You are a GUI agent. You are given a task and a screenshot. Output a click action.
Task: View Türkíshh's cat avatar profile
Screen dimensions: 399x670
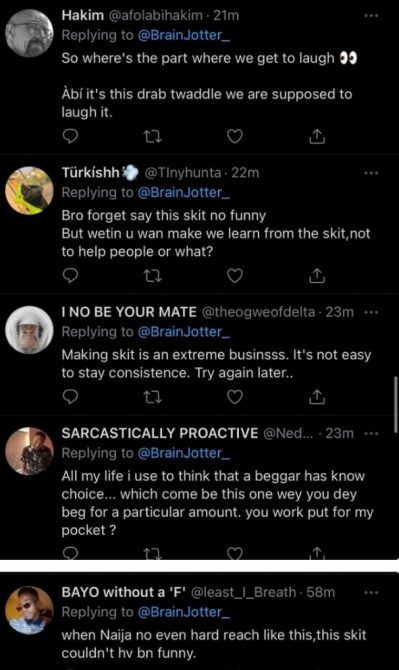(29, 191)
